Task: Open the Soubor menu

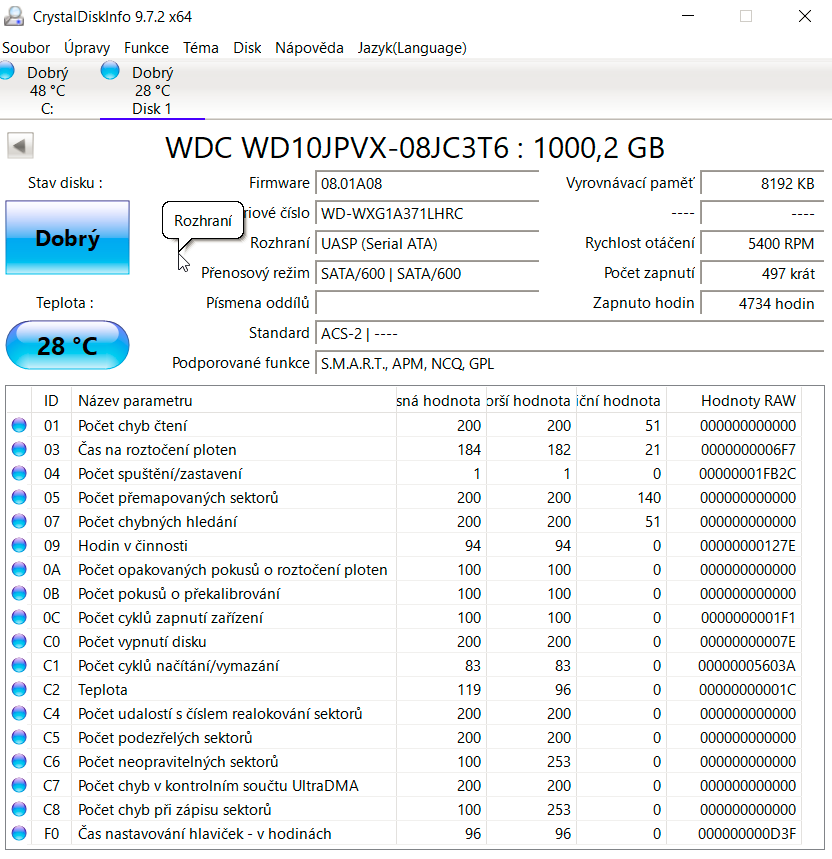Action: coord(26,48)
